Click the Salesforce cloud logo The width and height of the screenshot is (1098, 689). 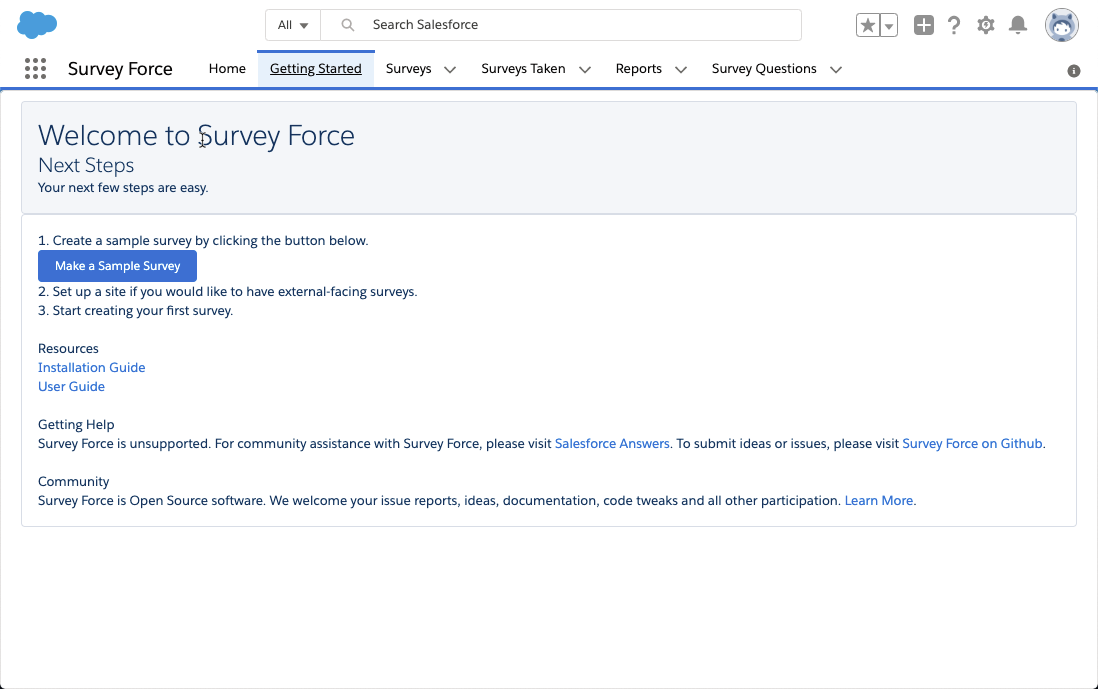click(37, 25)
